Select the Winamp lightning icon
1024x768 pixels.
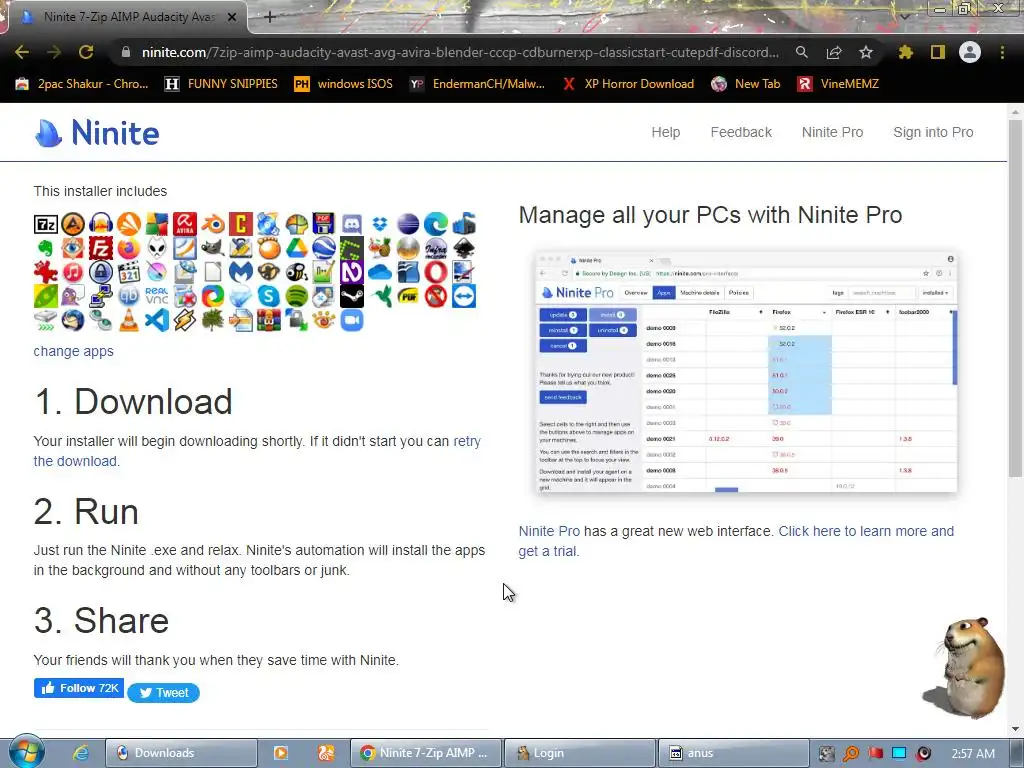[x=185, y=320]
